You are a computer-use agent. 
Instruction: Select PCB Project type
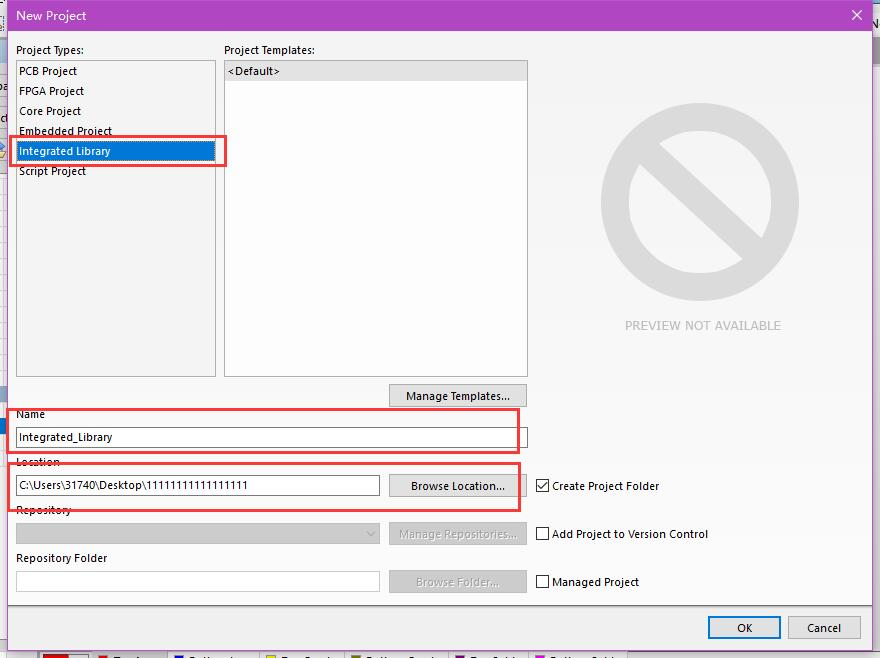(116, 71)
